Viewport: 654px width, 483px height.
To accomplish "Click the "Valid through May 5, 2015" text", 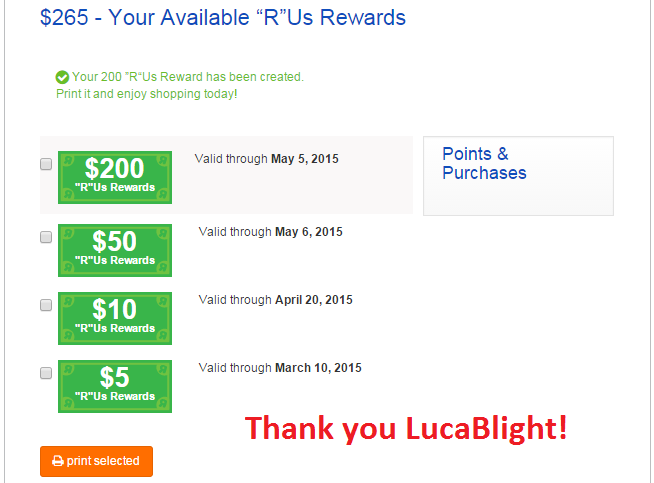I will pos(267,159).
